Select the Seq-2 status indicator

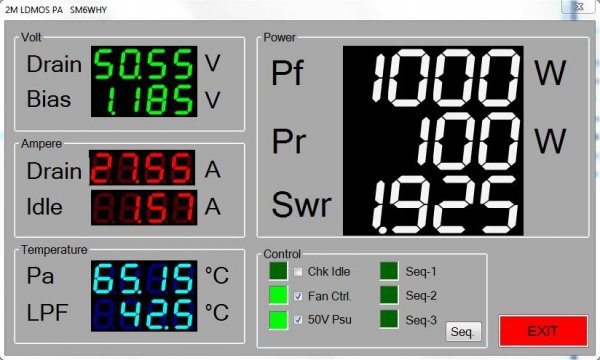(389, 295)
